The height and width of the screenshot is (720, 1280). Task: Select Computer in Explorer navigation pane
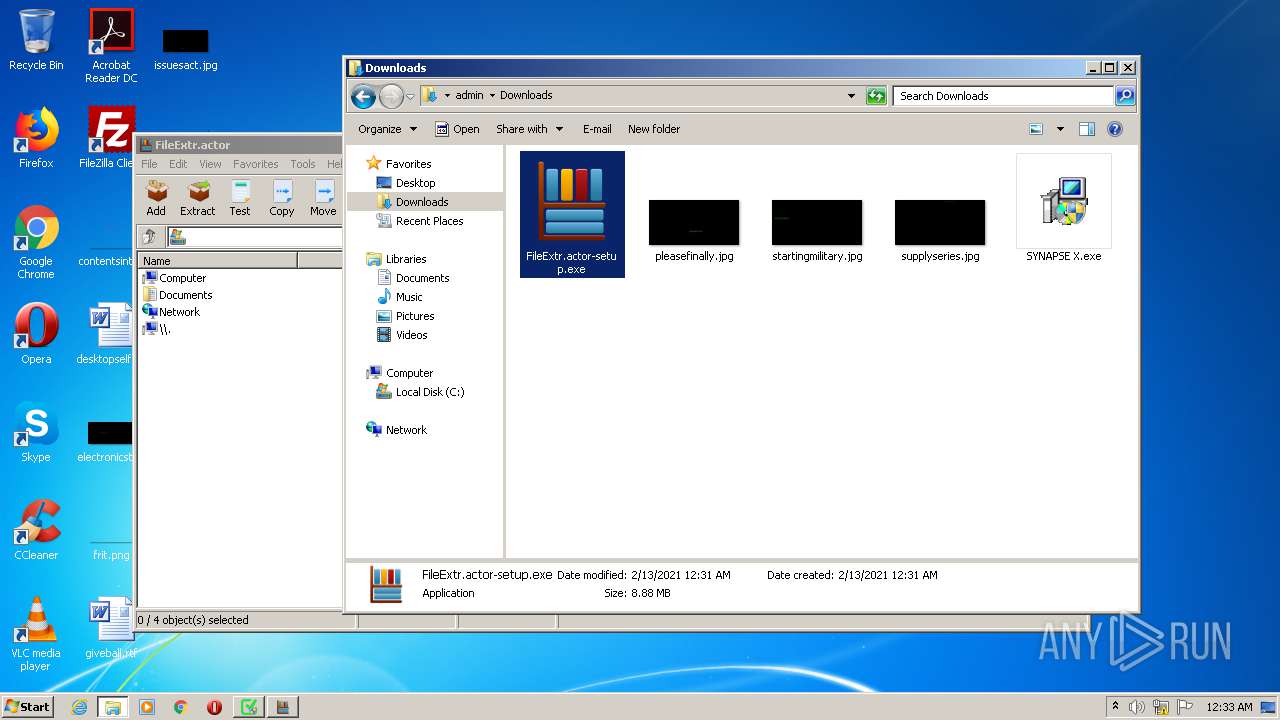409,373
